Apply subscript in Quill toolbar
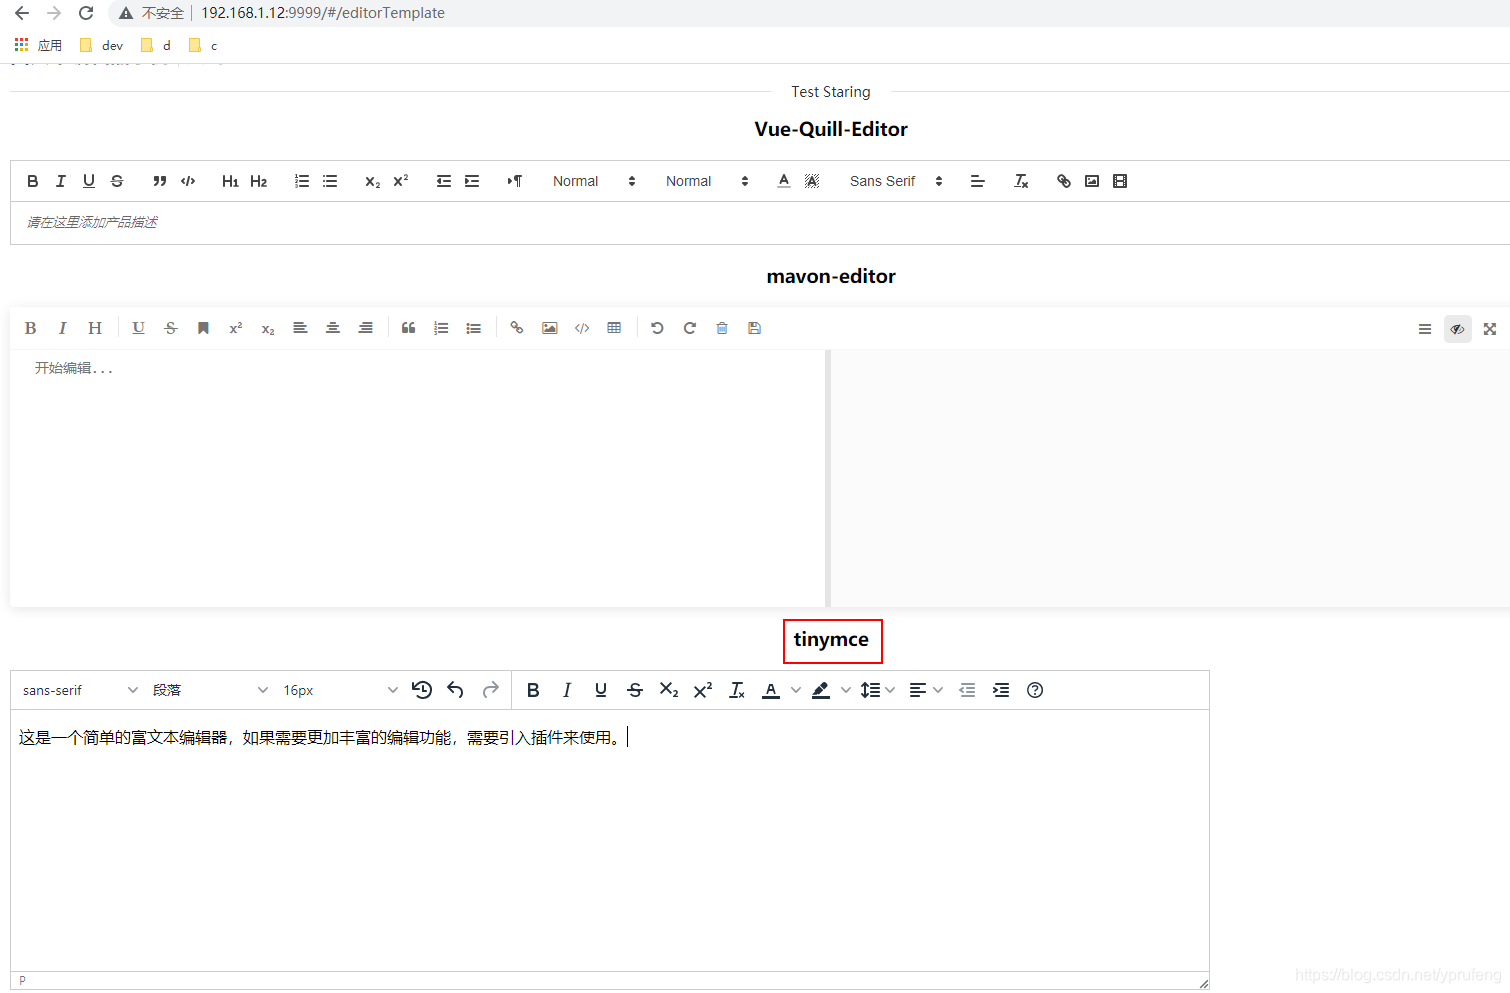Image resolution: width=1510 pixels, height=993 pixels. [x=372, y=181]
